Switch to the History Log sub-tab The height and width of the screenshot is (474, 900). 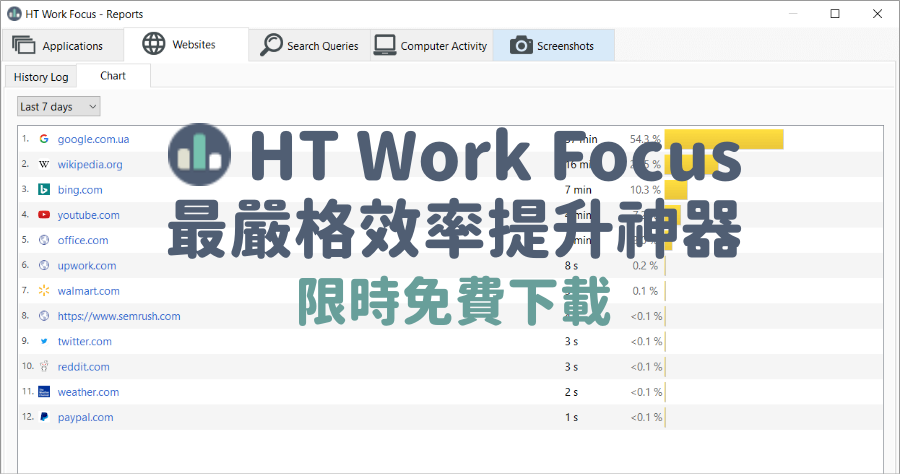point(41,77)
